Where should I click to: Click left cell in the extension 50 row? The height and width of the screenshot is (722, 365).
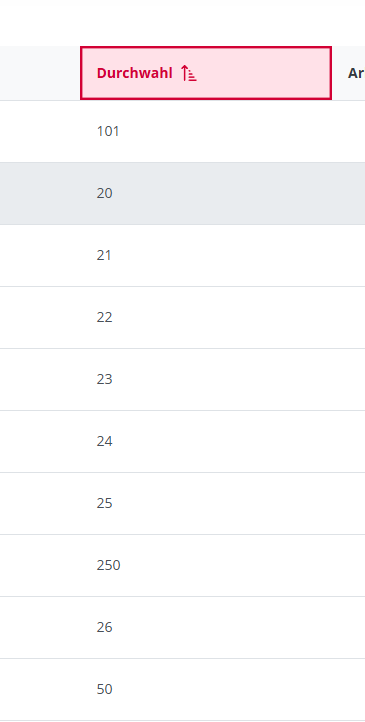(40, 689)
